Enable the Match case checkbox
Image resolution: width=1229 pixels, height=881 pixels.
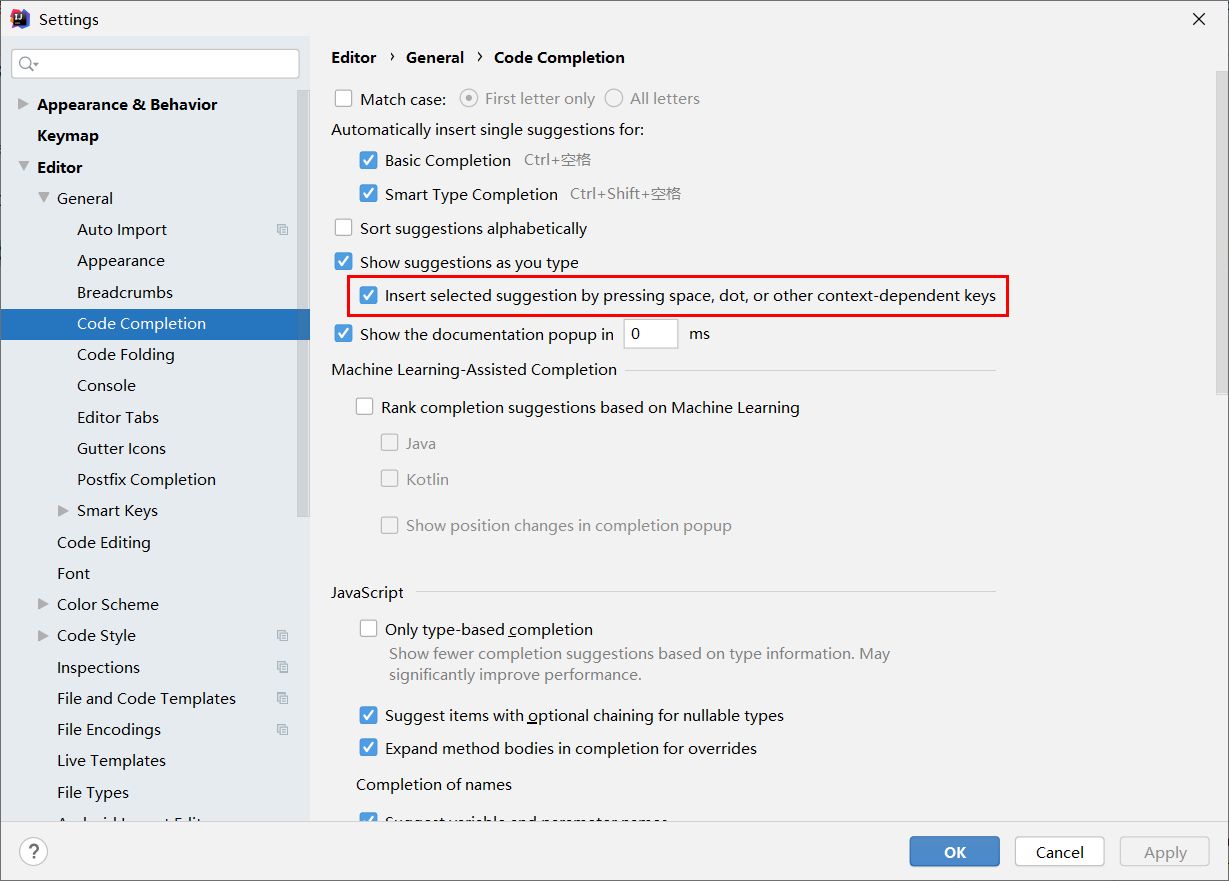[344, 98]
